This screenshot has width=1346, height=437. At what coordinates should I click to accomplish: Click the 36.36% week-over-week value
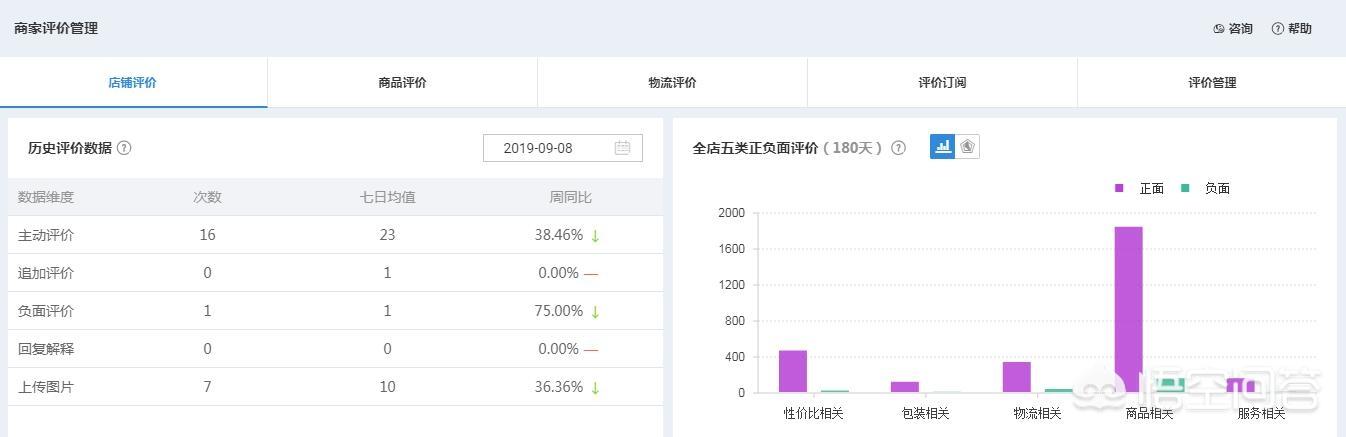pyautogui.click(x=559, y=387)
